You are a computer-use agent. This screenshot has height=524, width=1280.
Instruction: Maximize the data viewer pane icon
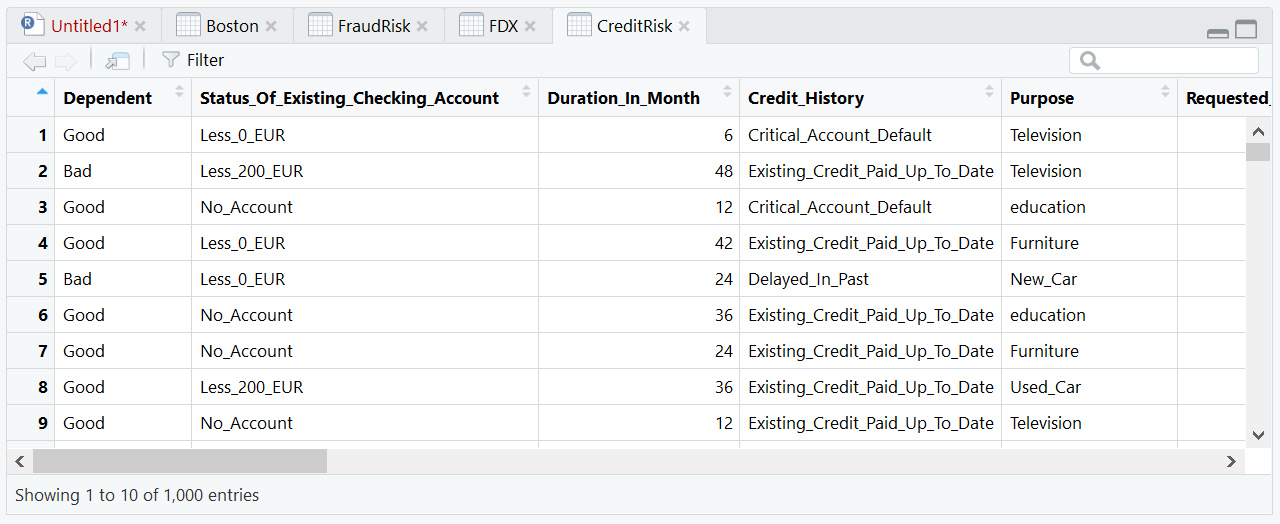1246,29
